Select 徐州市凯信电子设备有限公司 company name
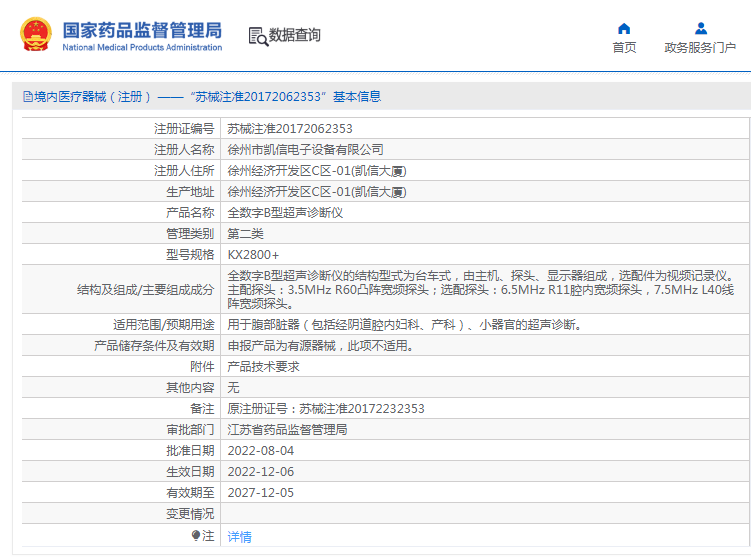Image resolution: width=751 pixels, height=560 pixels. (305, 149)
